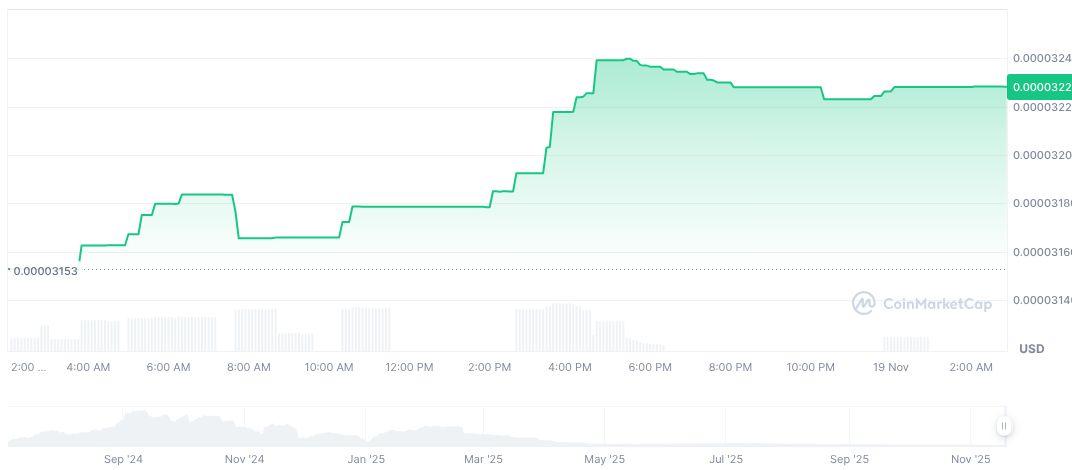This screenshot has height=470, width=1072.
Task: Click the 8:00 PM time axis label
Action: tap(730, 367)
